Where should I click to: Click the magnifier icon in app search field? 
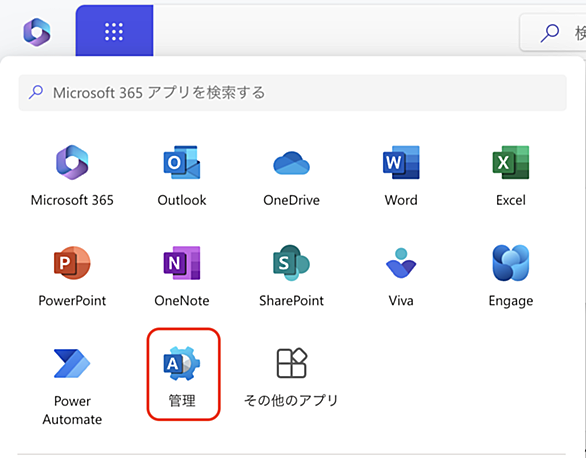point(36,92)
